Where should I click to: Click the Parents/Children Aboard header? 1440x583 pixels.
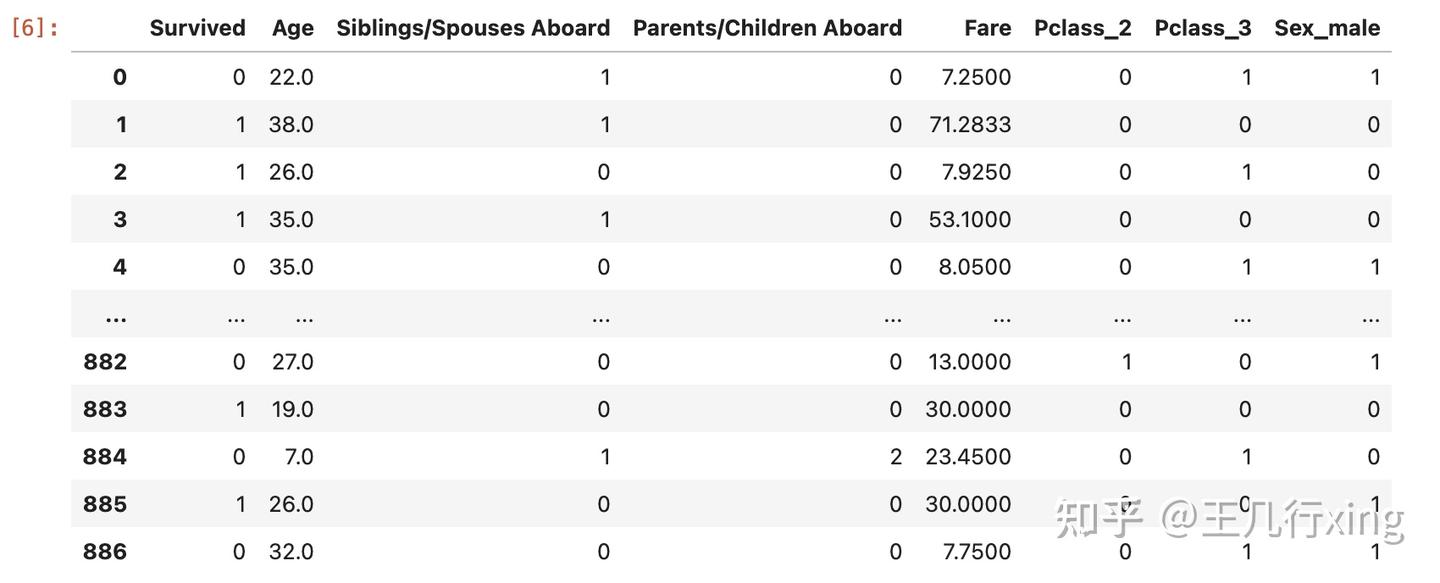(767, 28)
